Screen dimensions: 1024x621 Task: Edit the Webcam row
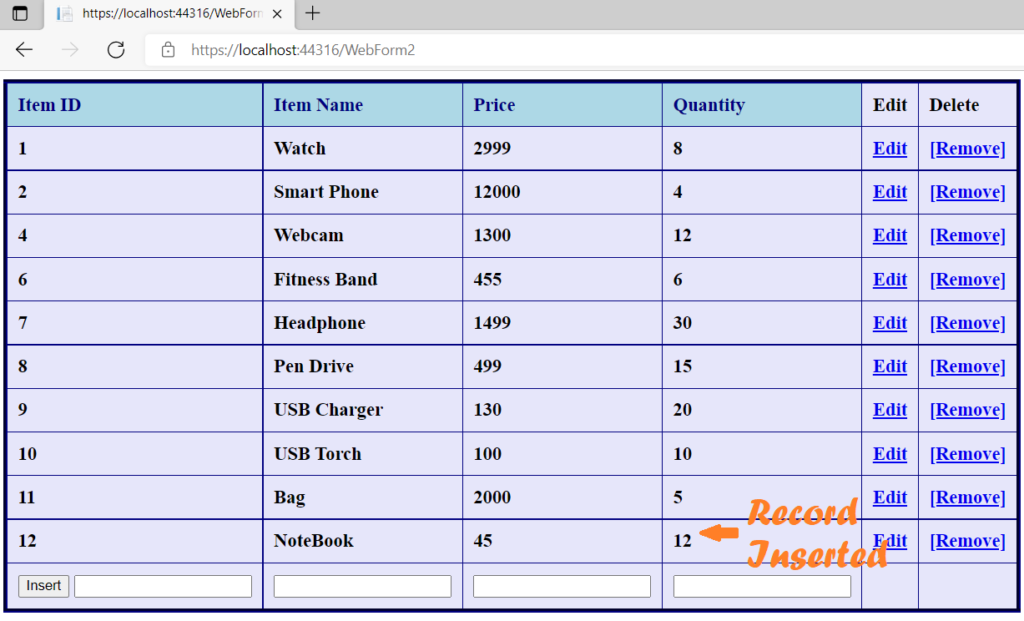[x=889, y=236]
